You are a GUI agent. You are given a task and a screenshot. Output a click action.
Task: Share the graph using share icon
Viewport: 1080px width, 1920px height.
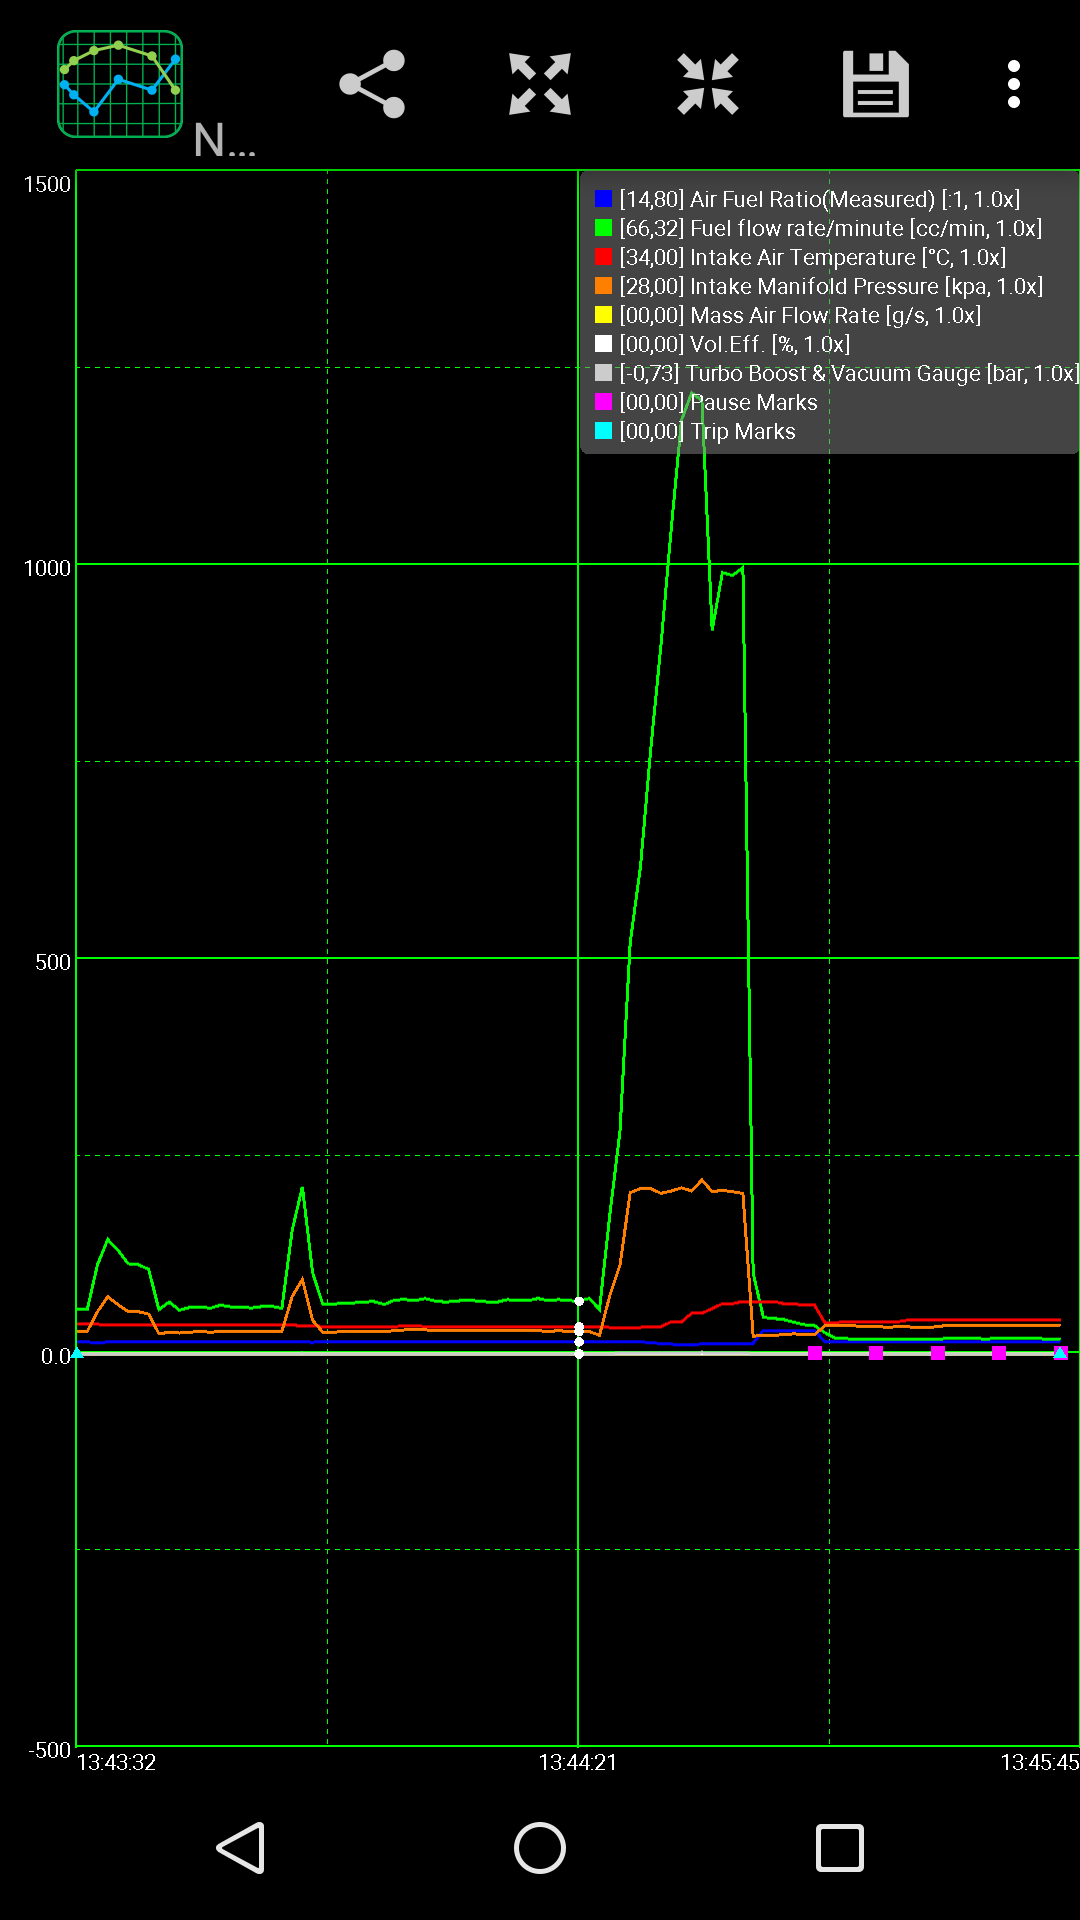372,84
